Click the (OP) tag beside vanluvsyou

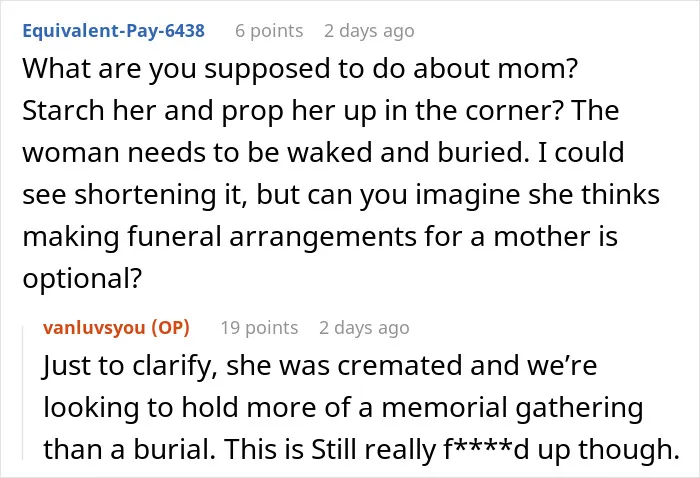pyautogui.click(x=171, y=328)
